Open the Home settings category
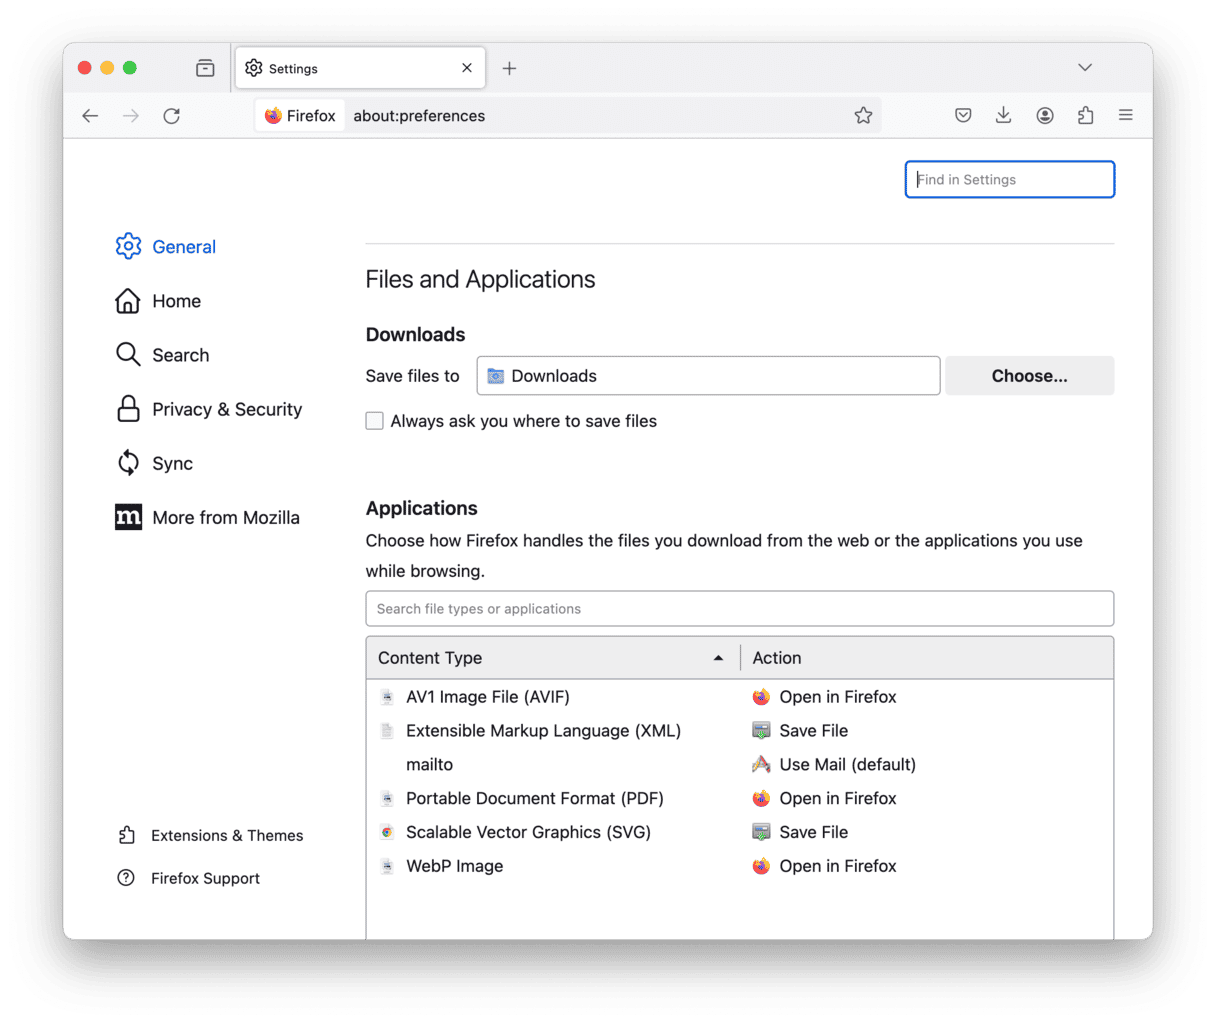 (x=158, y=301)
